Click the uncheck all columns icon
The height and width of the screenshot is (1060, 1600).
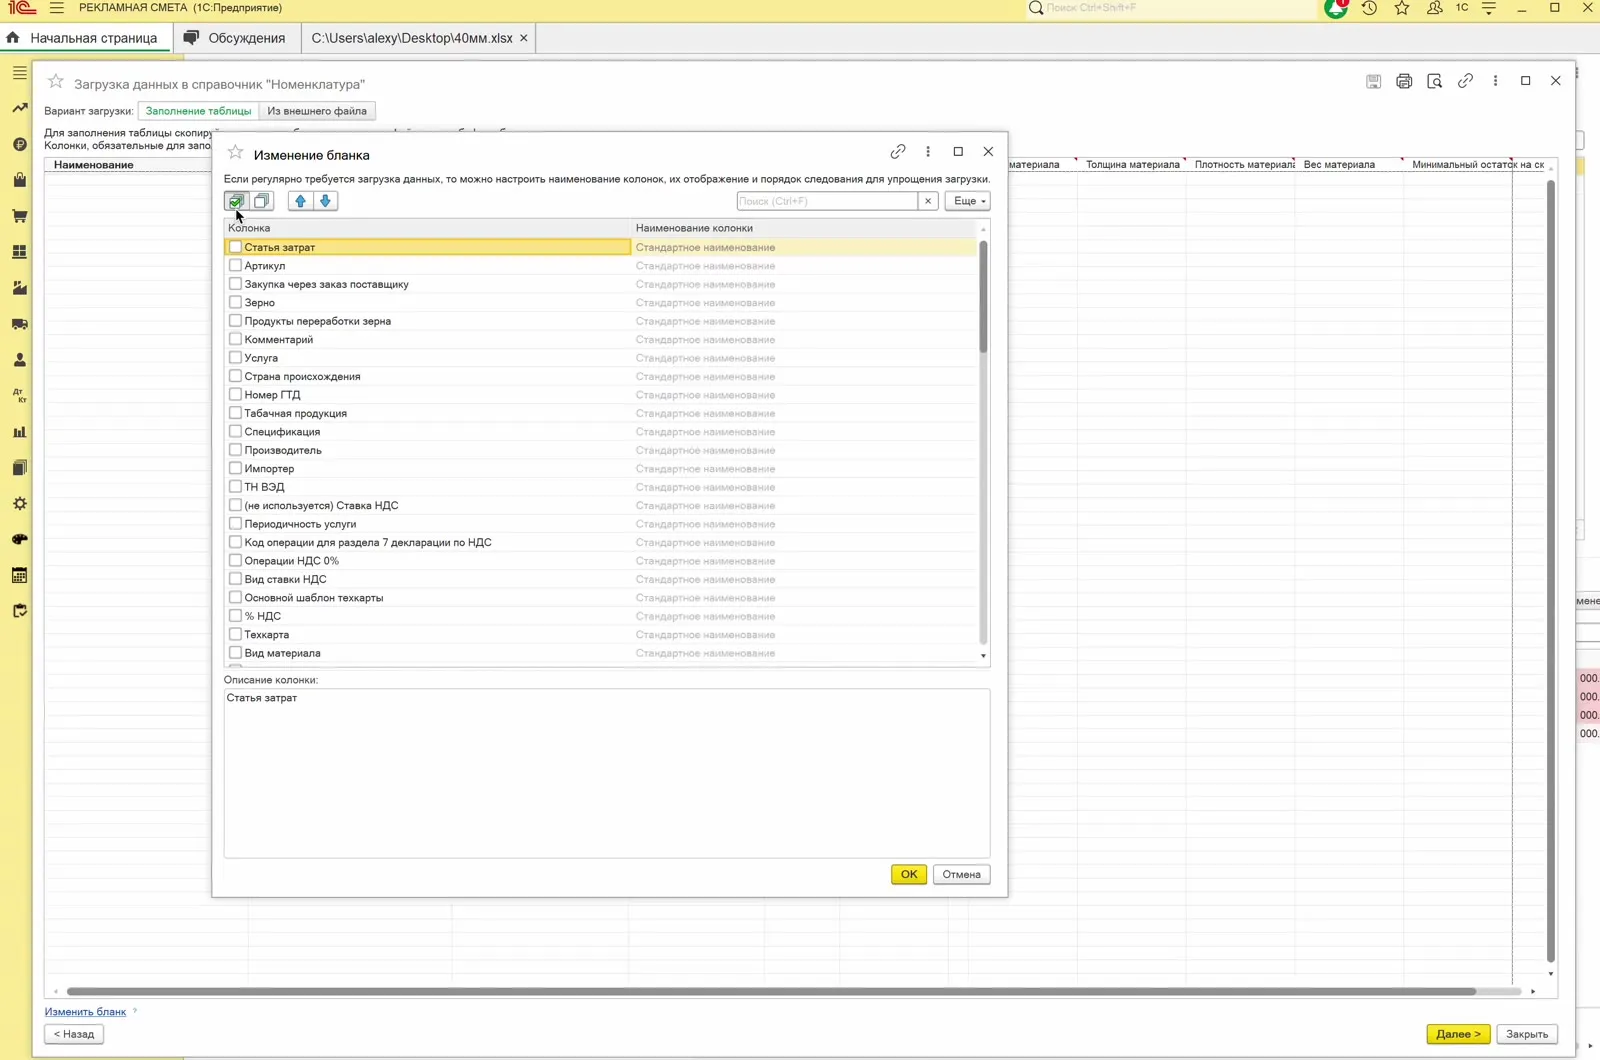[261, 201]
